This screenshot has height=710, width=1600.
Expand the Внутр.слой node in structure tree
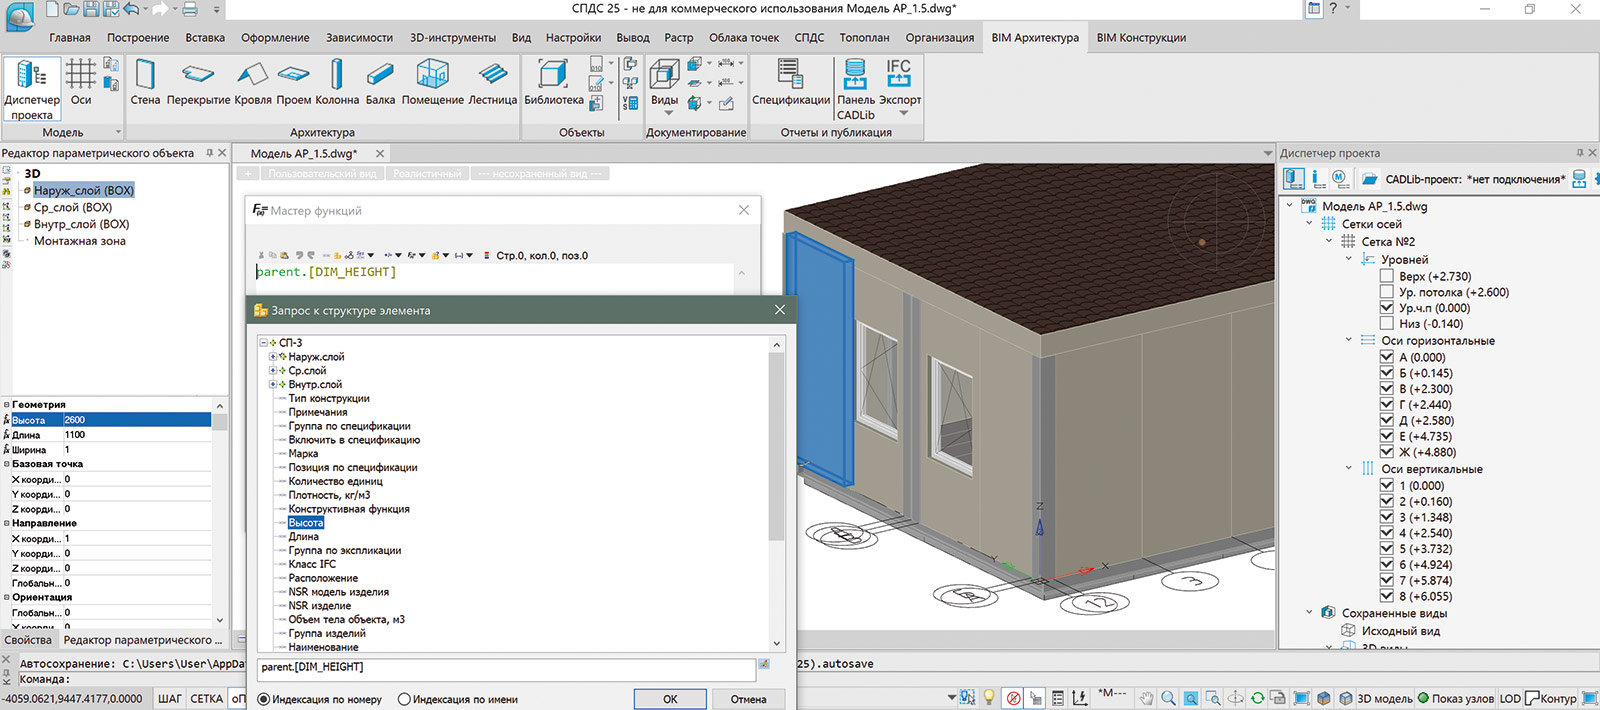272,385
